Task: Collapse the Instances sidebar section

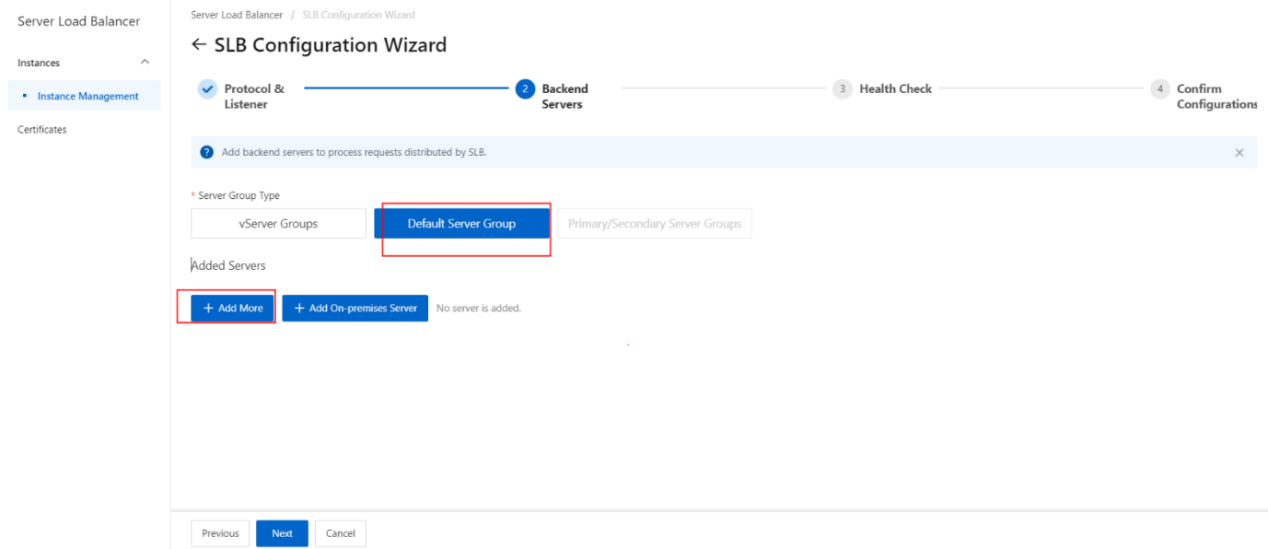Action: click(145, 63)
